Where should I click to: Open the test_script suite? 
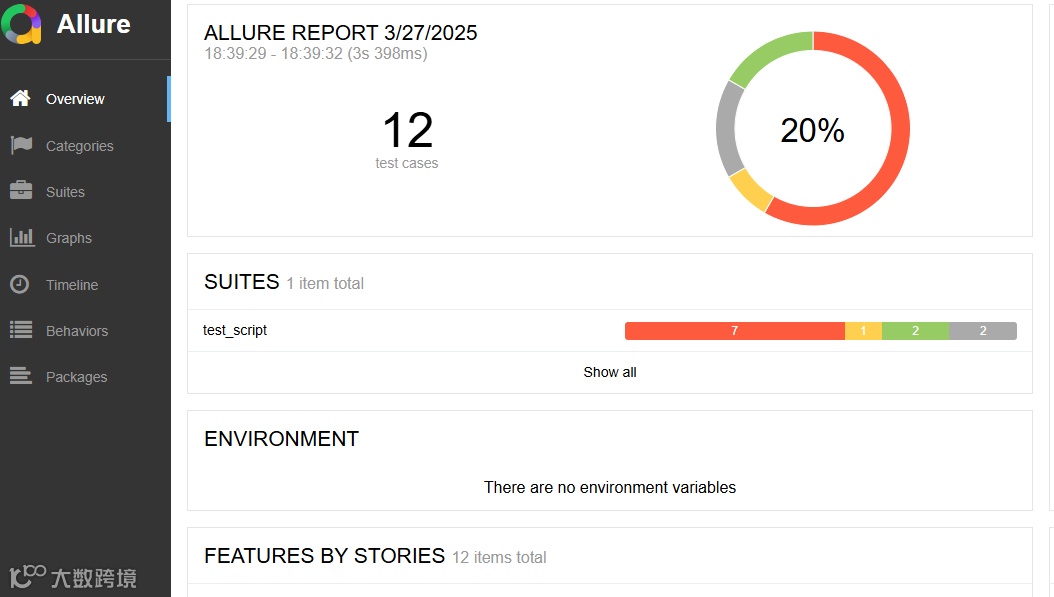pyautogui.click(x=235, y=330)
